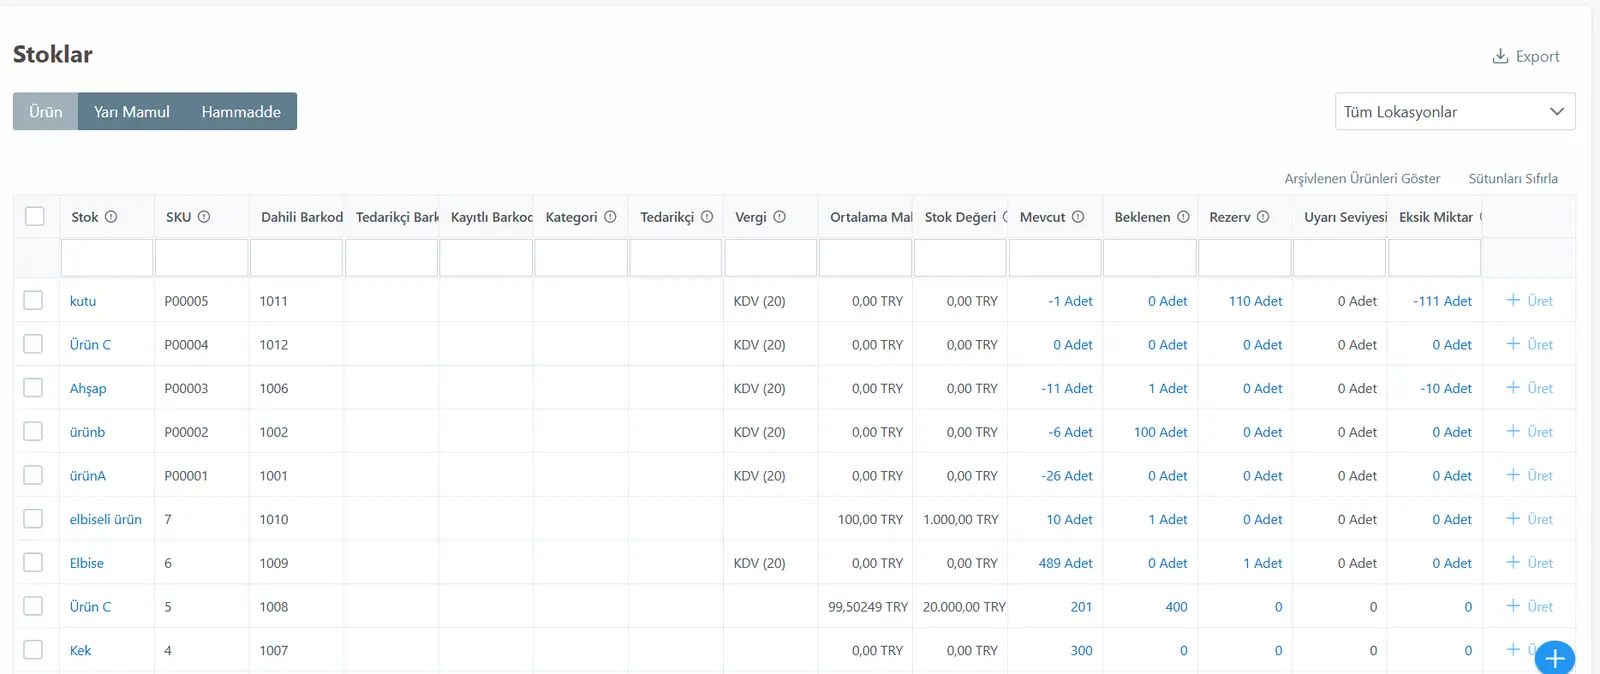Click the plus Üret icon for Elbise
The width and height of the screenshot is (1600, 674).
click(1513, 562)
